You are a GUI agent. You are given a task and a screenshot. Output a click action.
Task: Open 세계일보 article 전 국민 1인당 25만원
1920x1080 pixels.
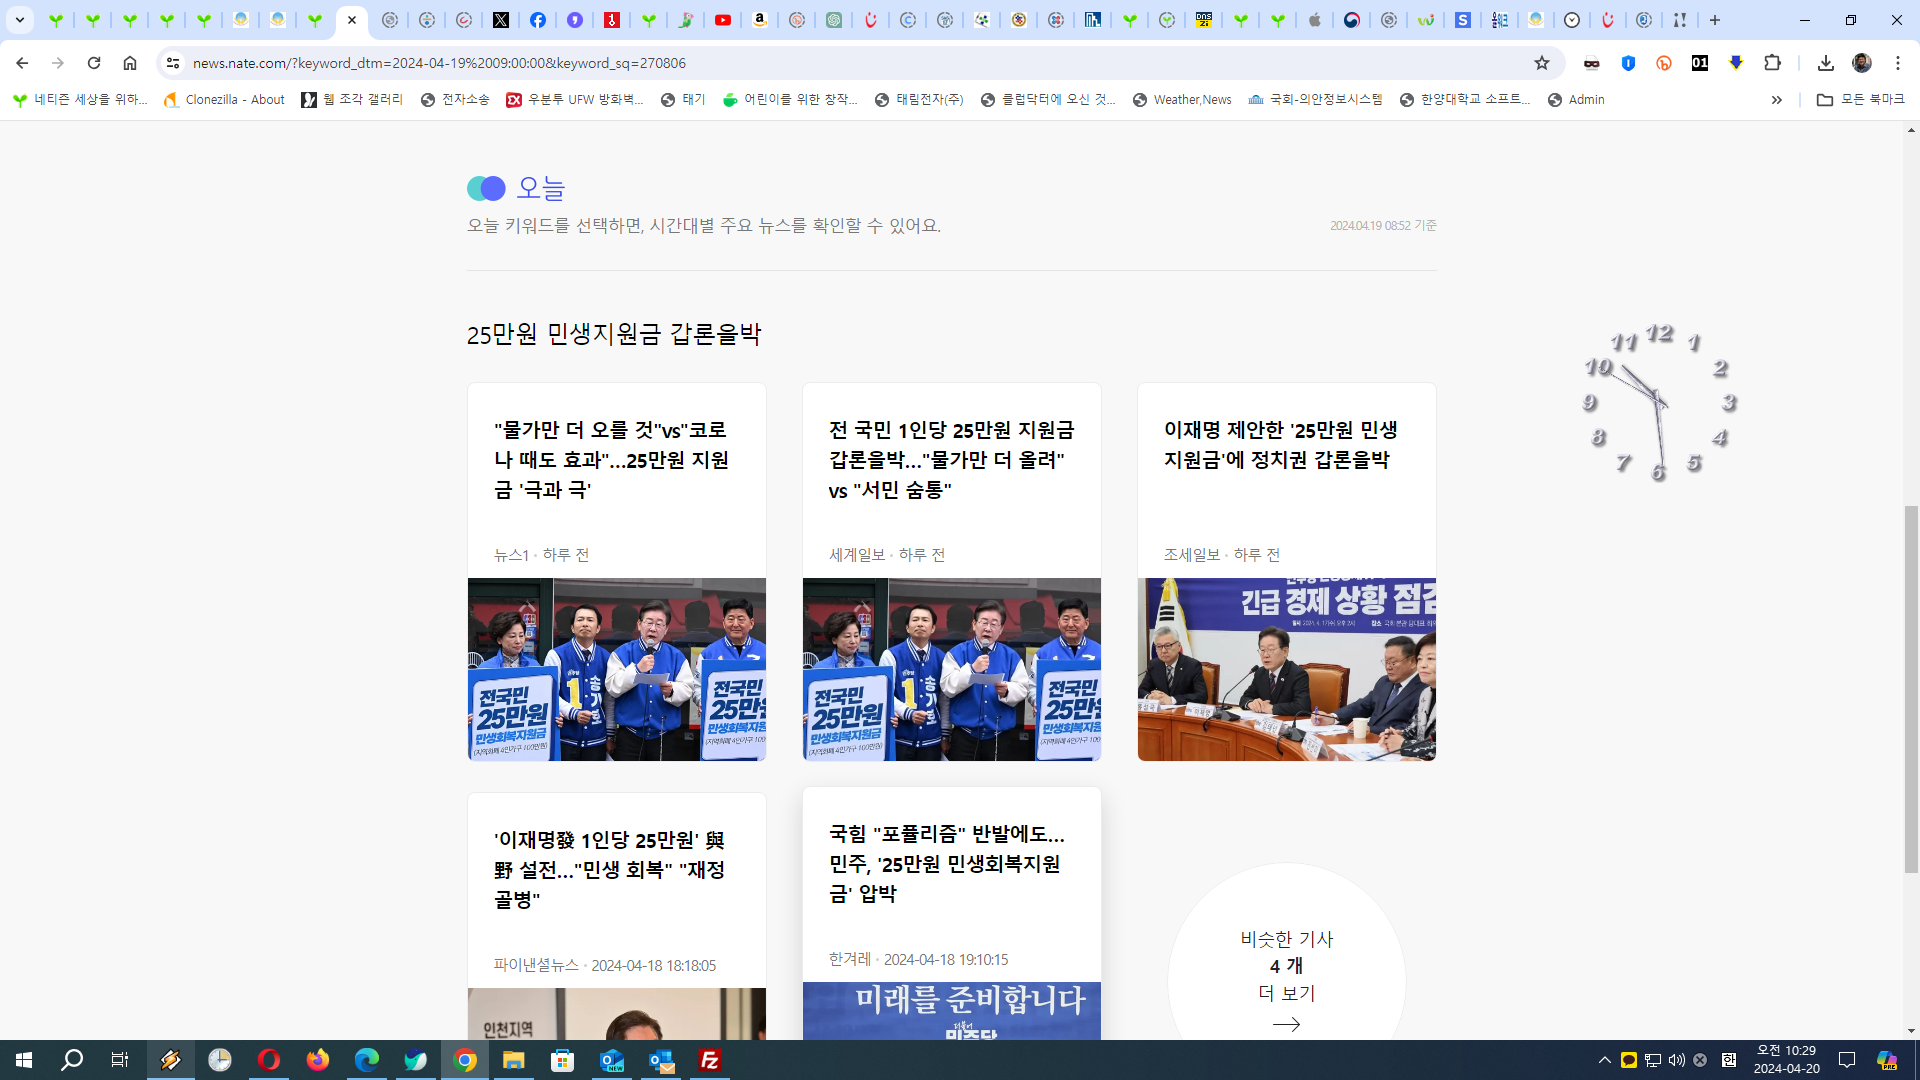951,460
